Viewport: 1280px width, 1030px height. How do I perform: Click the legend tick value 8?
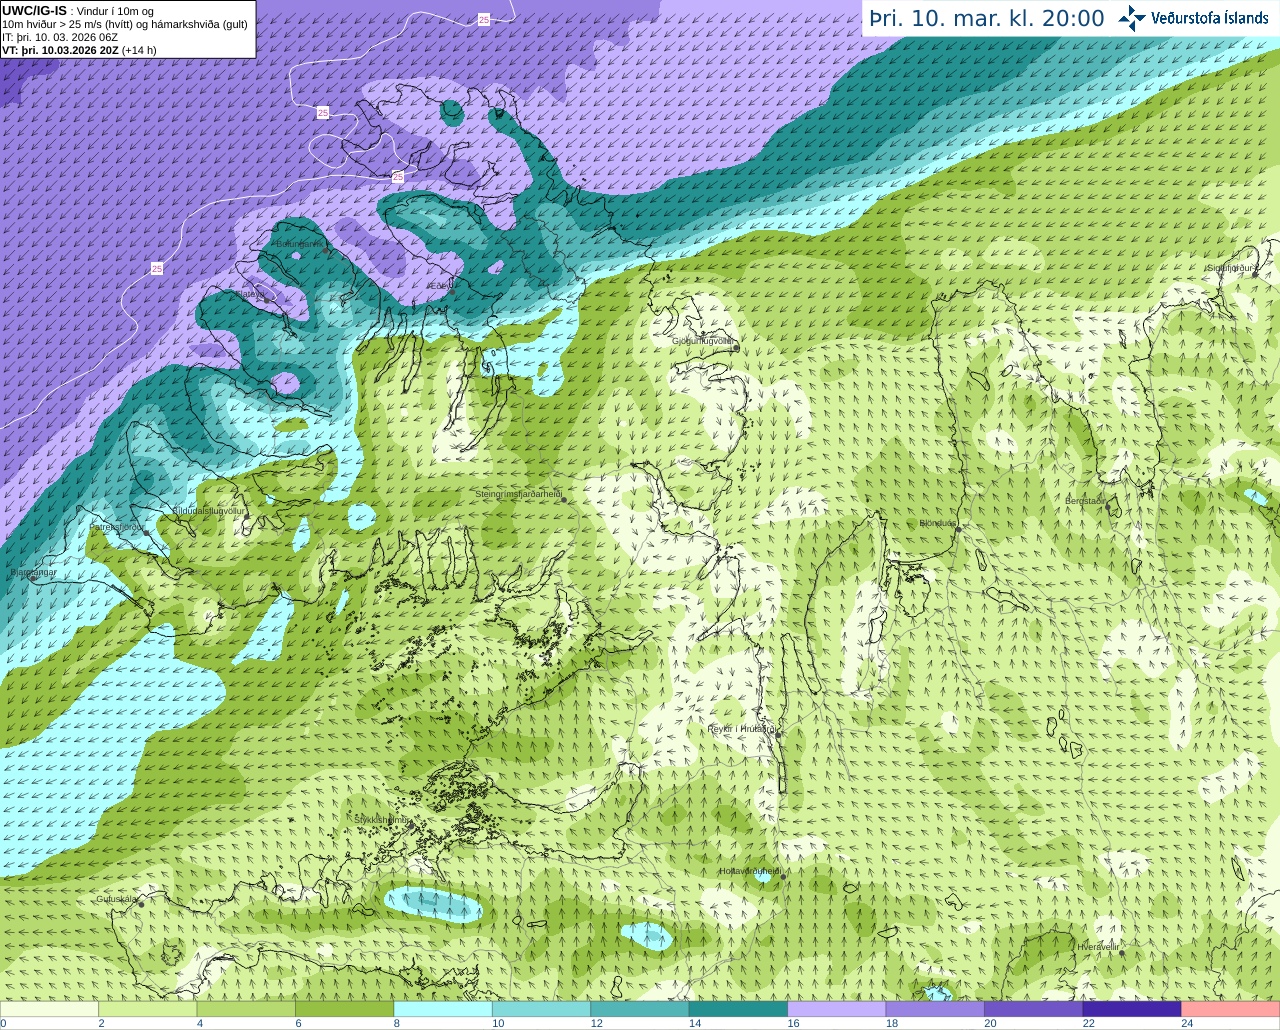397,1023
